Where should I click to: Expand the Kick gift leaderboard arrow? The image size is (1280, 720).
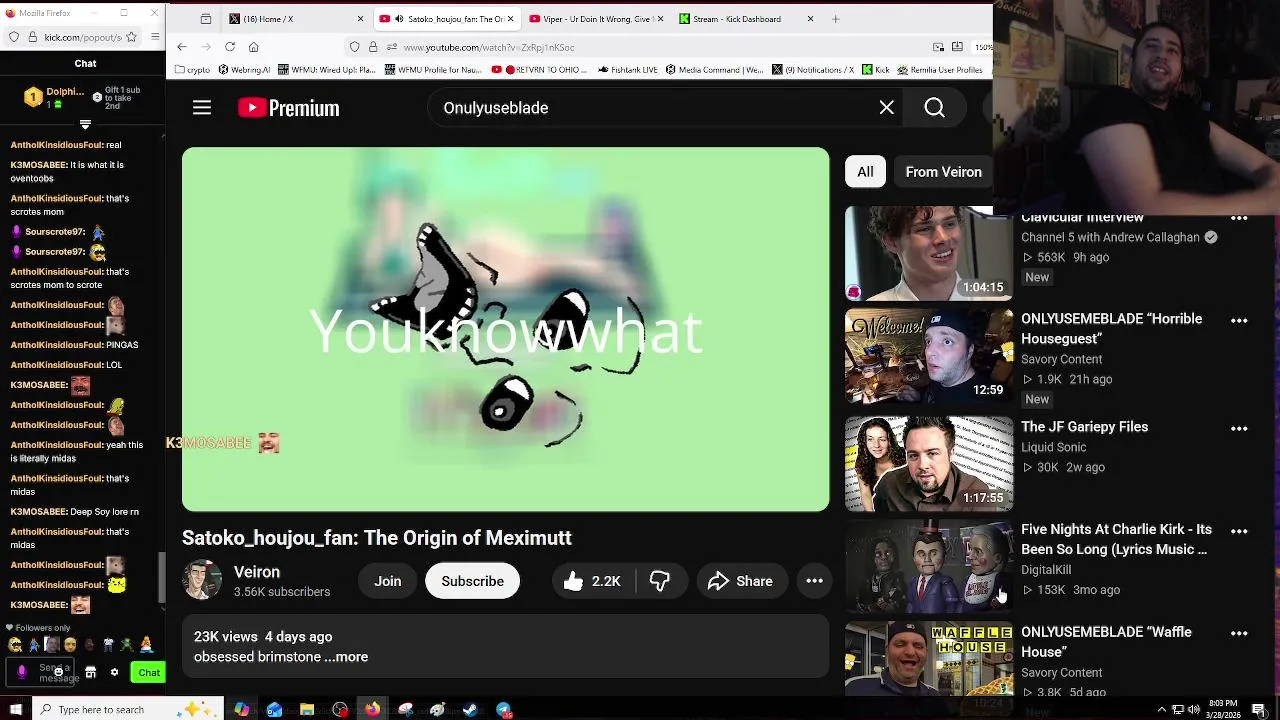(x=85, y=125)
